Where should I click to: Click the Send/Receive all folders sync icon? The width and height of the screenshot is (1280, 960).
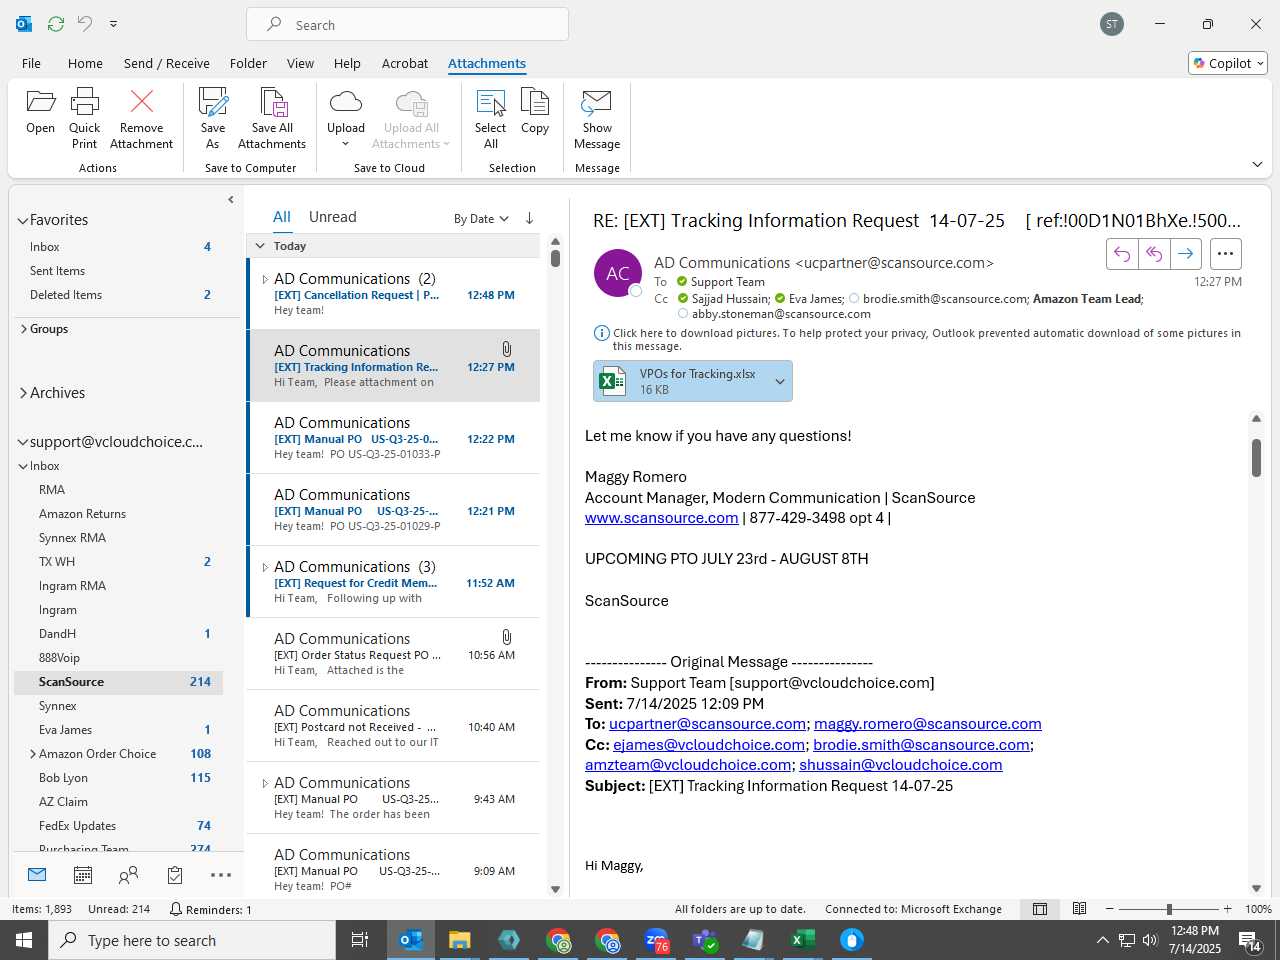point(56,24)
